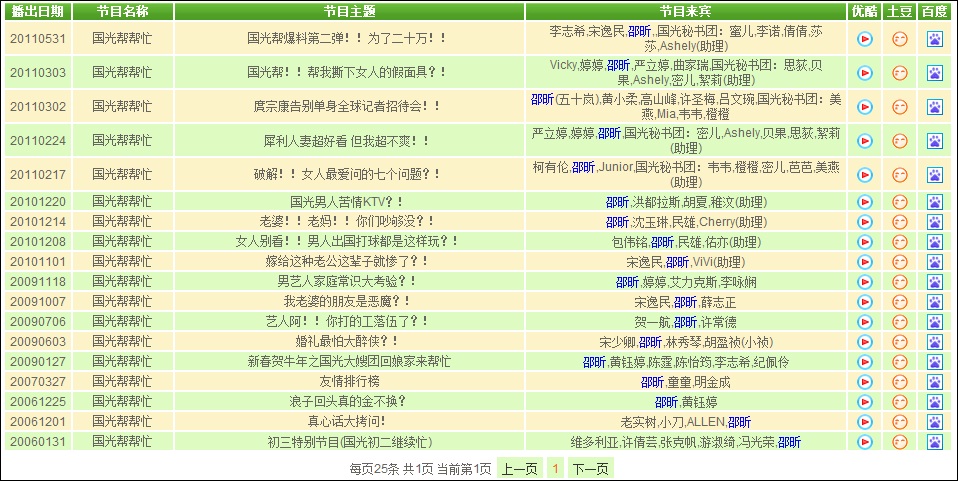This screenshot has height=481, width=958.
Task: Open Youku play icon in 20110224 row
Action: click(864, 141)
